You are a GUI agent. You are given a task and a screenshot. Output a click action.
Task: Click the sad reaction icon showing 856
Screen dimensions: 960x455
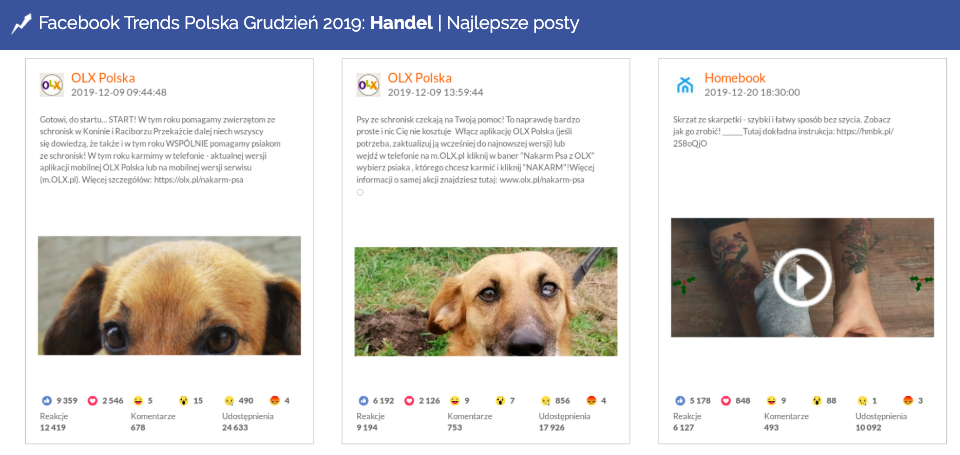(x=546, y=400)
